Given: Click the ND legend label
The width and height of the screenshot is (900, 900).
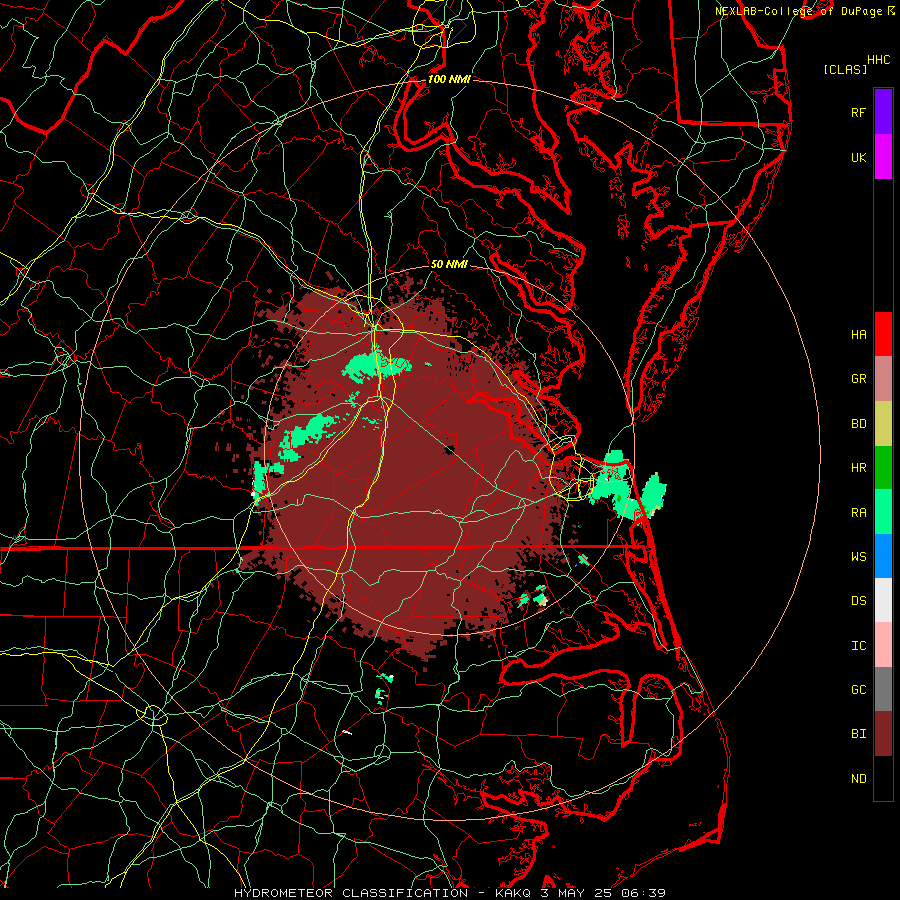Looking at the screenshot, I should coord(858,779).
